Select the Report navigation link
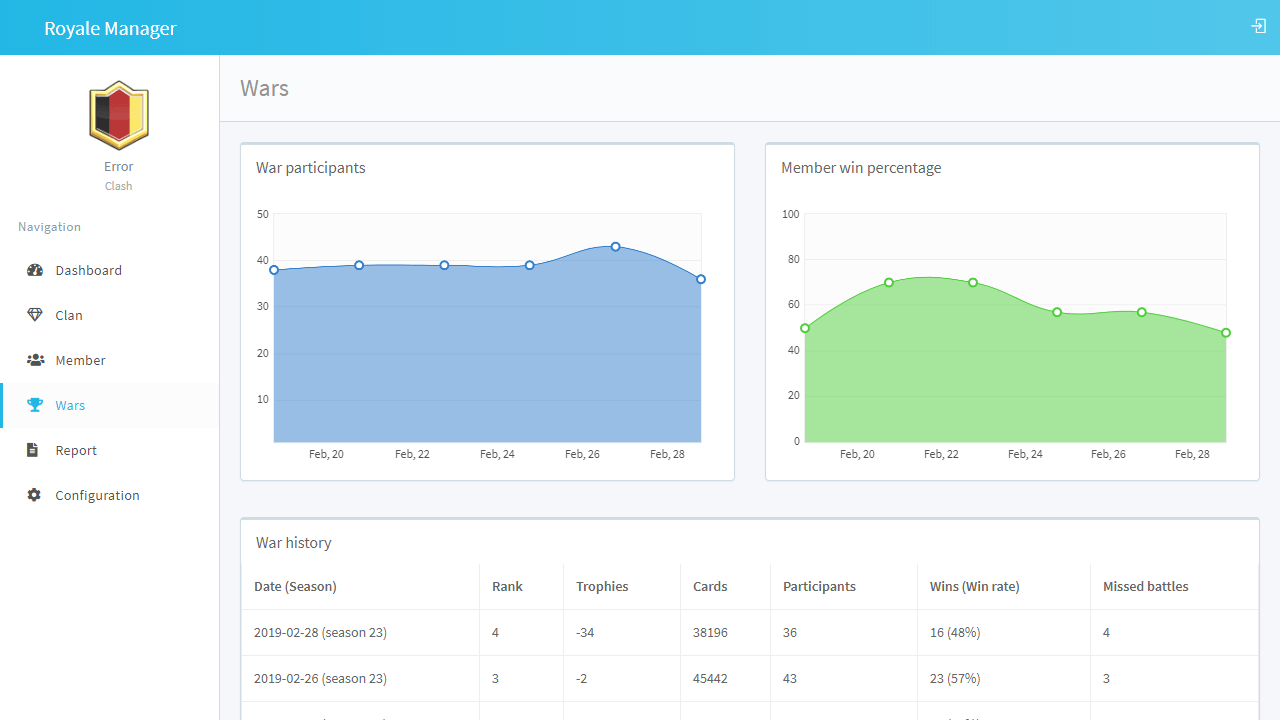This screenshot has height=720, width=1280. click(x=76, y=450)
